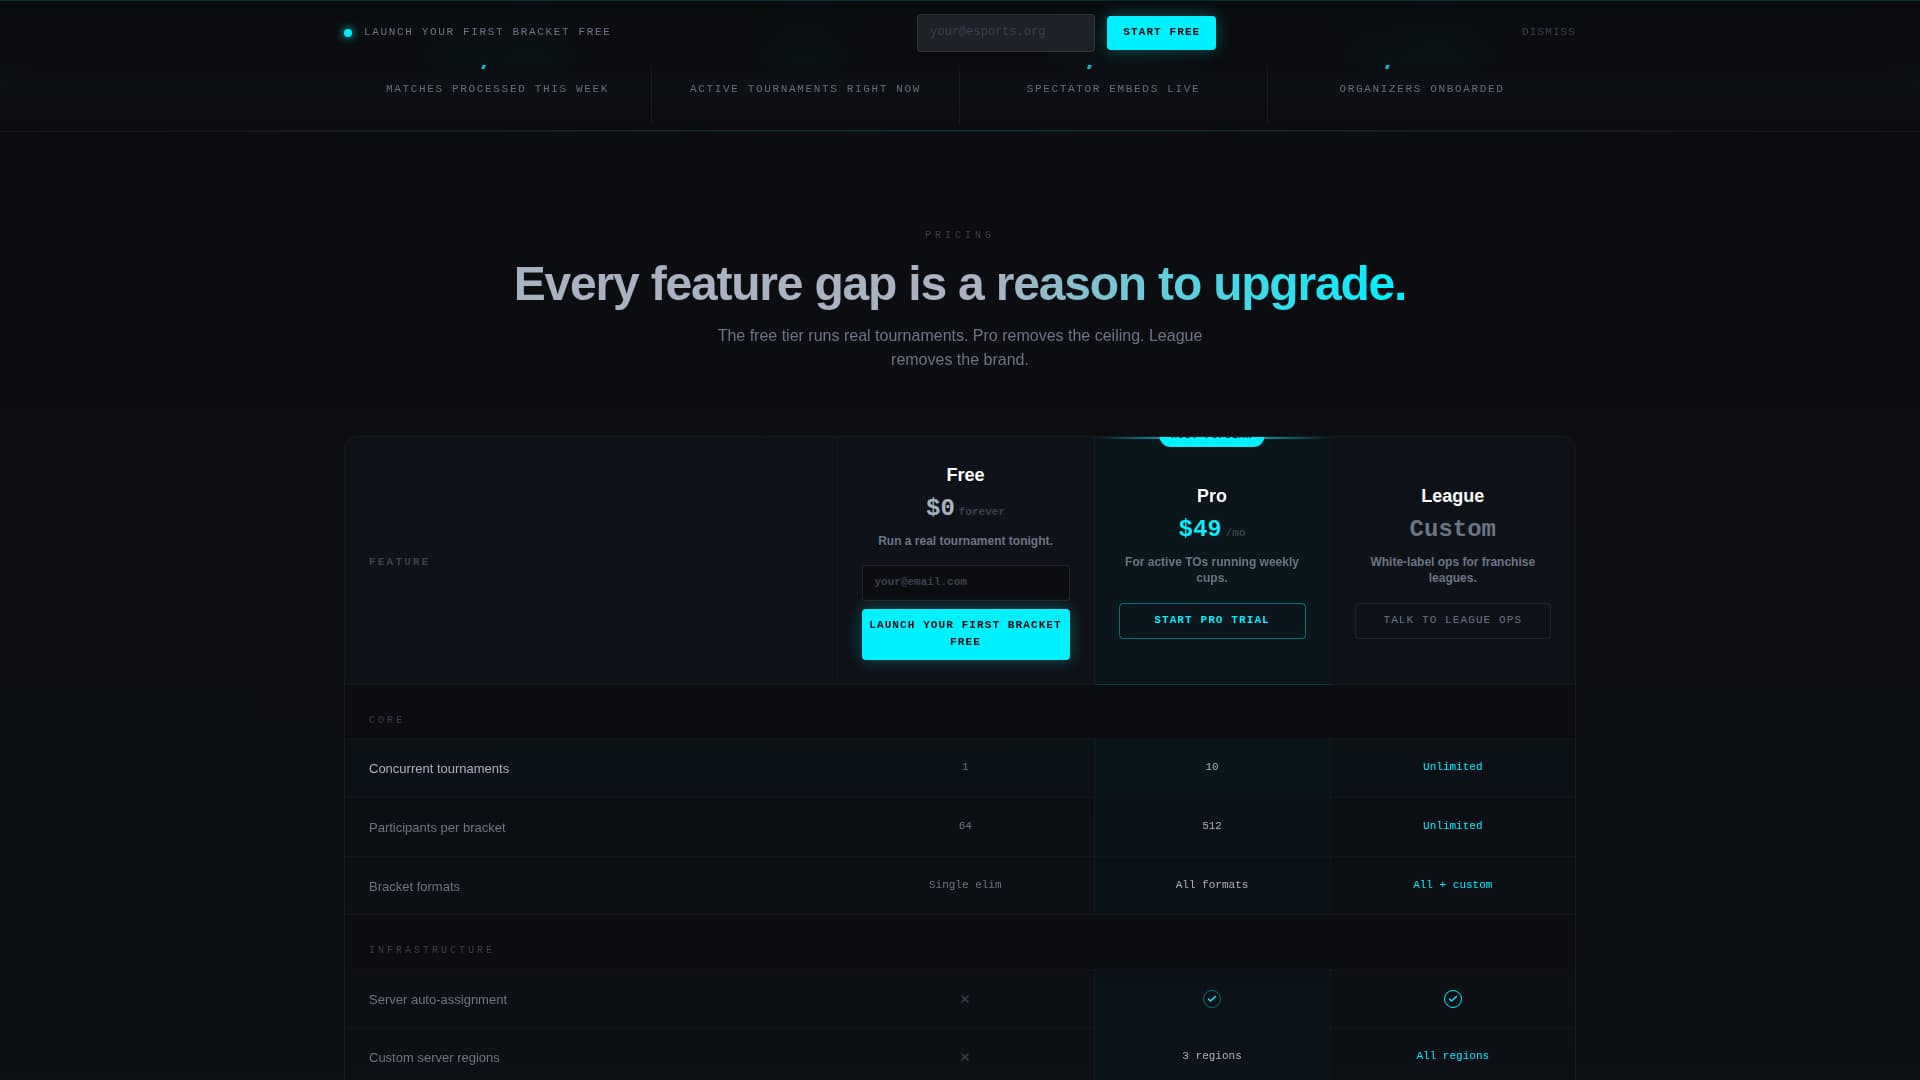Click the Single elim Free value
This screenshot has height=1080, width=1920.
click(965, 885)
